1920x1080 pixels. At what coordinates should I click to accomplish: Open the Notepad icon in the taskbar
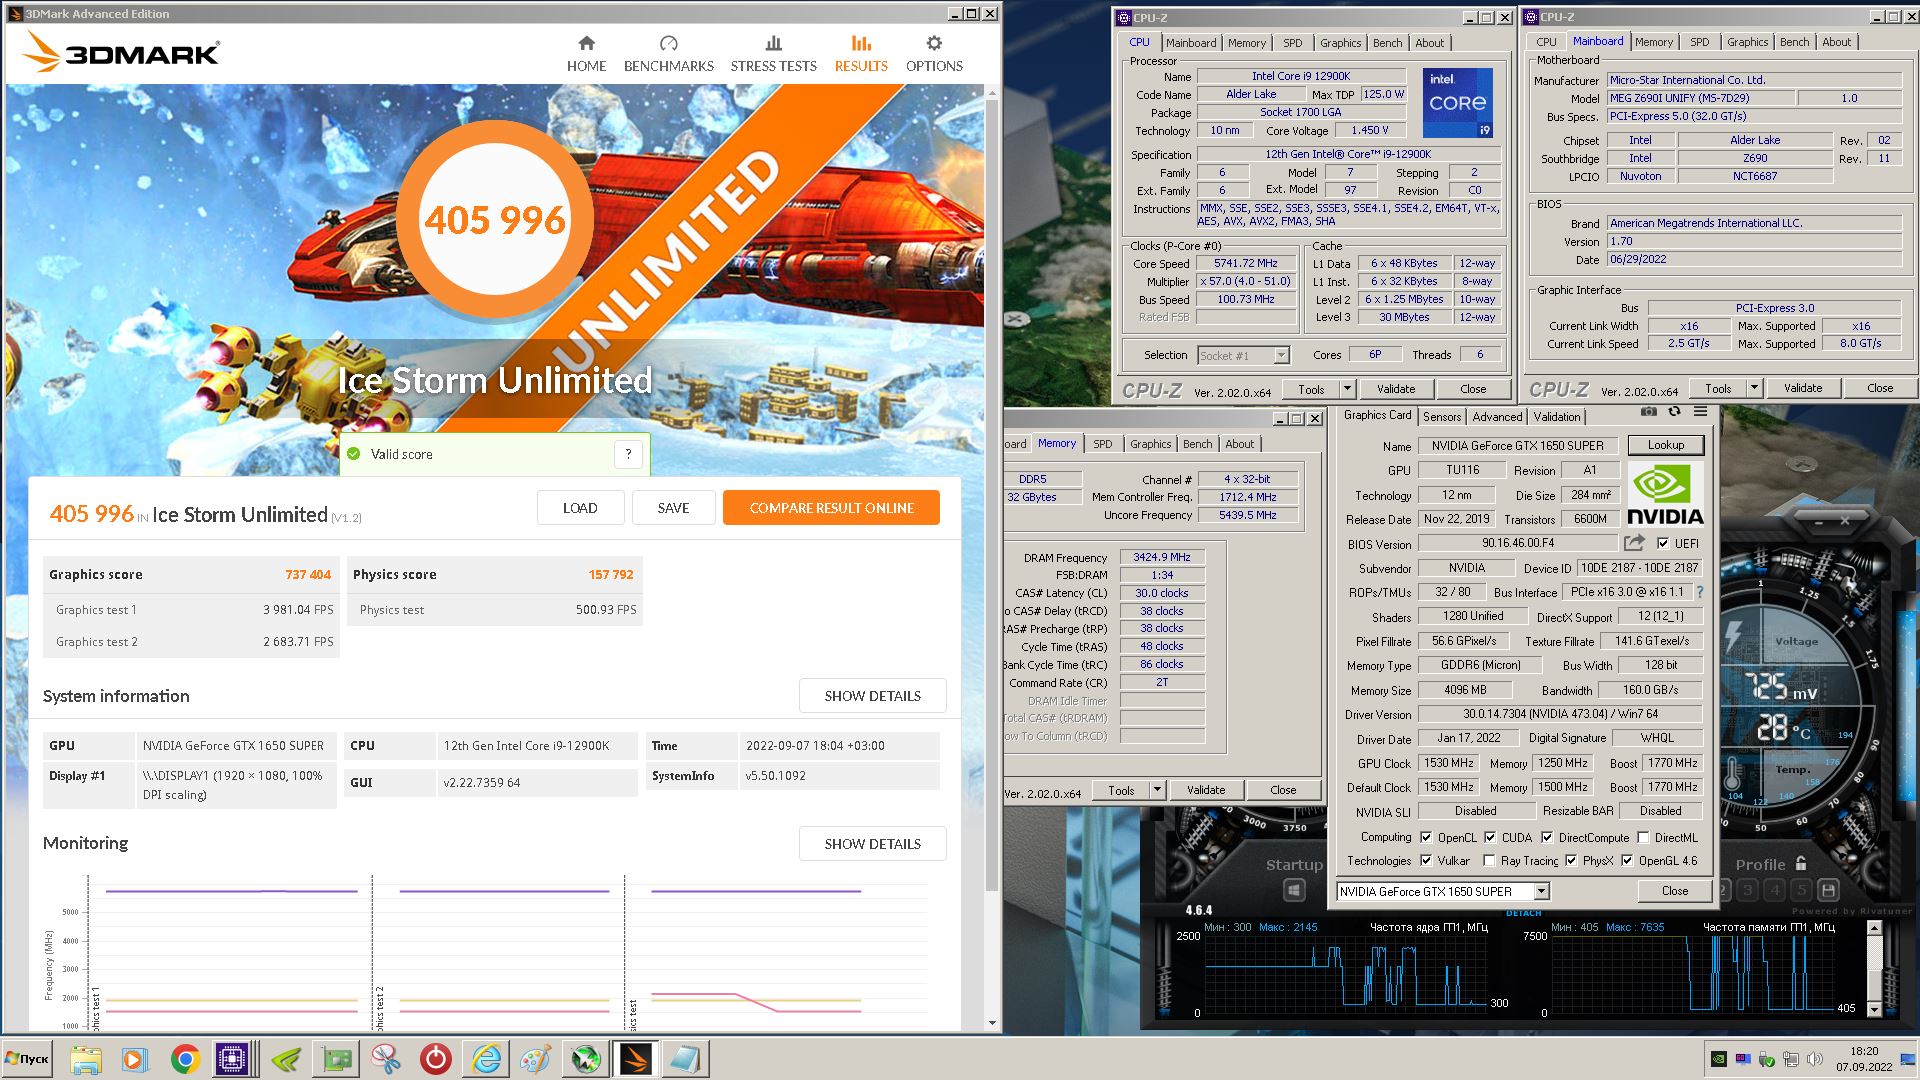pos(686,1059)
